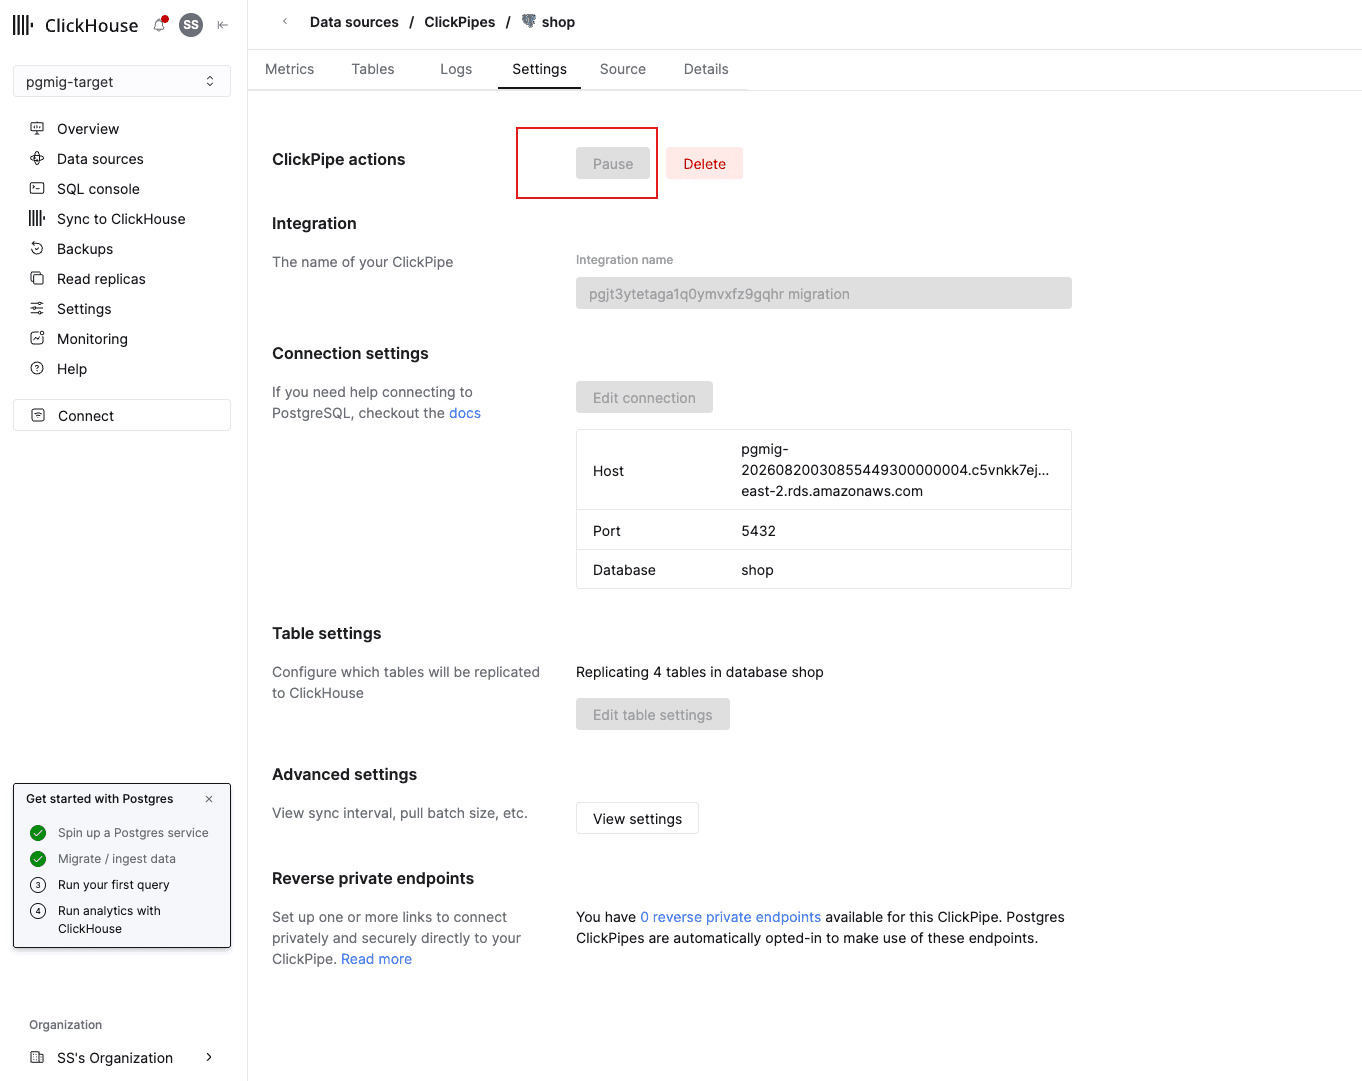Click the Pause button
Screen dimensions: 1362x1081
pyautogui.click(x=613, y=164)
